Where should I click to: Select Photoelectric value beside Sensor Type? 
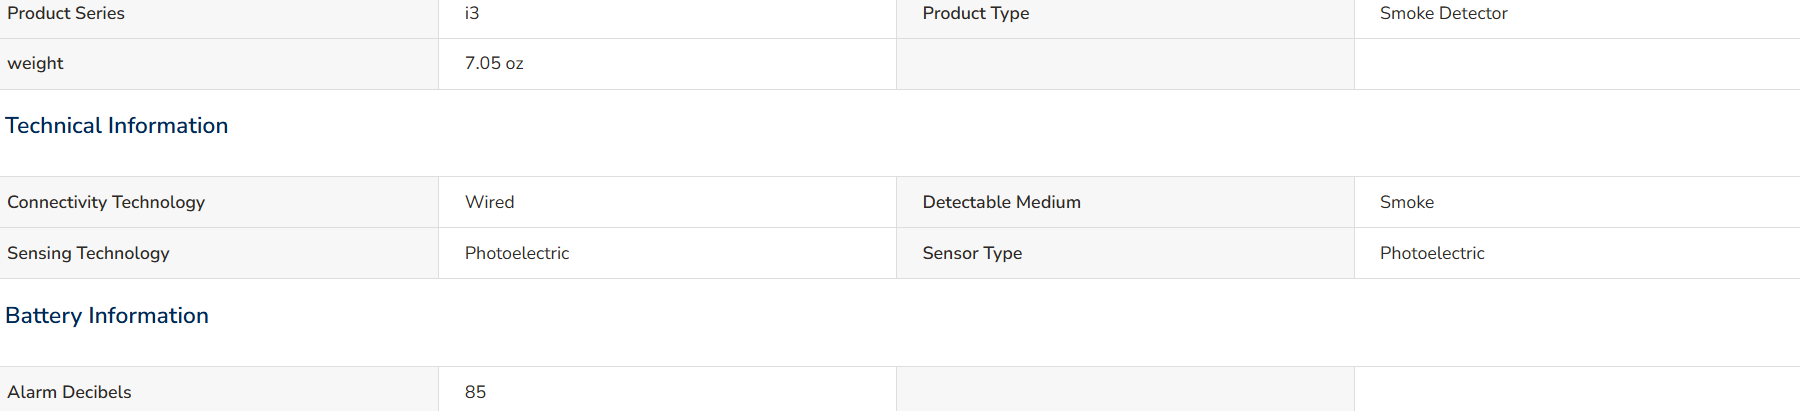point(1432,253)
